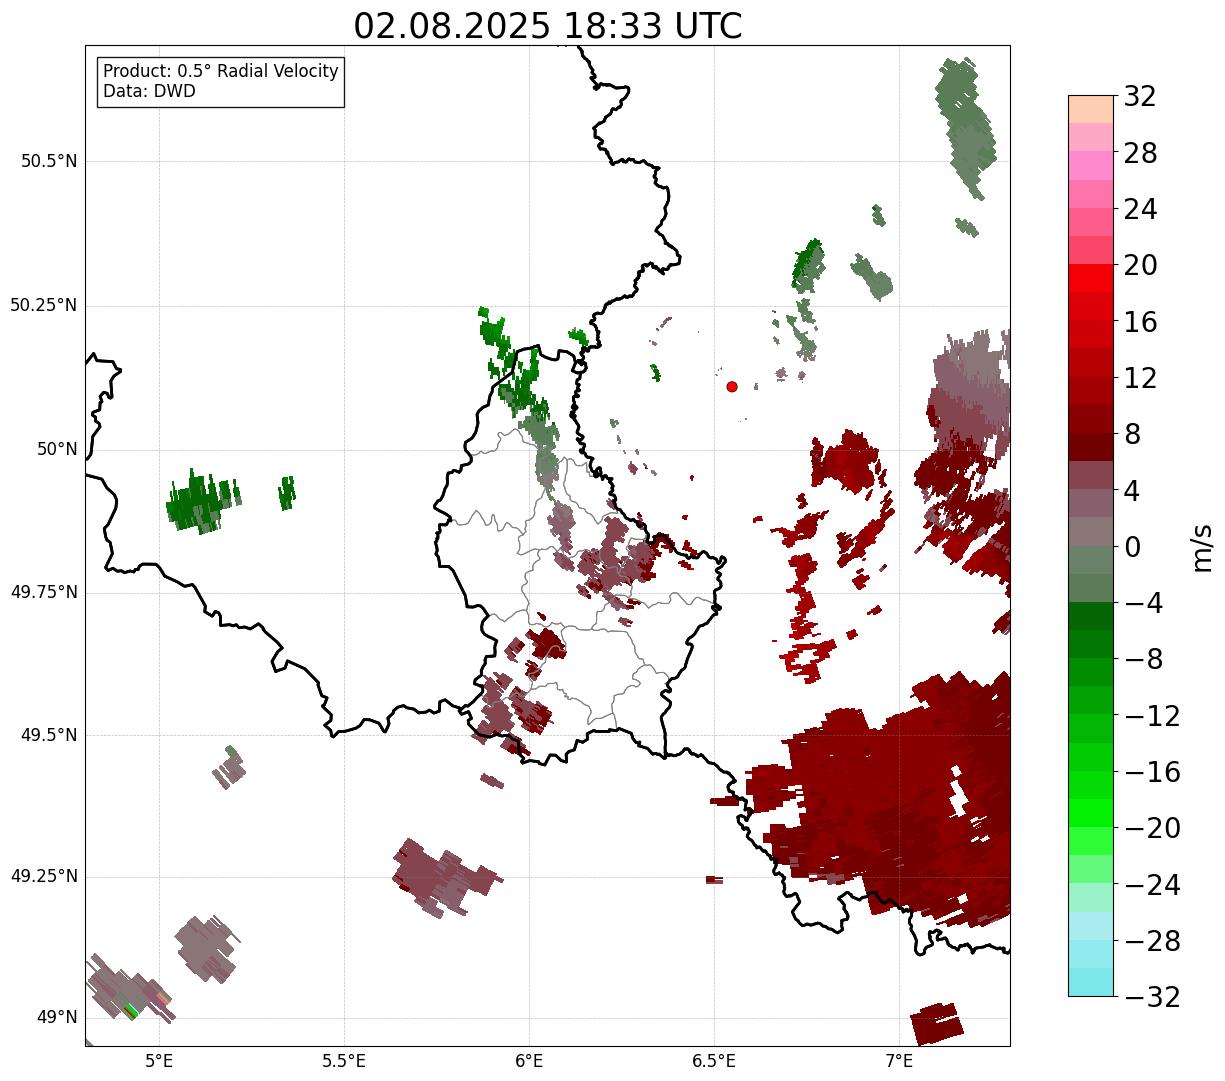The image size is (1225, 1081).
Task: Click the colorbar label '−20'
Action: point(1151,829)
